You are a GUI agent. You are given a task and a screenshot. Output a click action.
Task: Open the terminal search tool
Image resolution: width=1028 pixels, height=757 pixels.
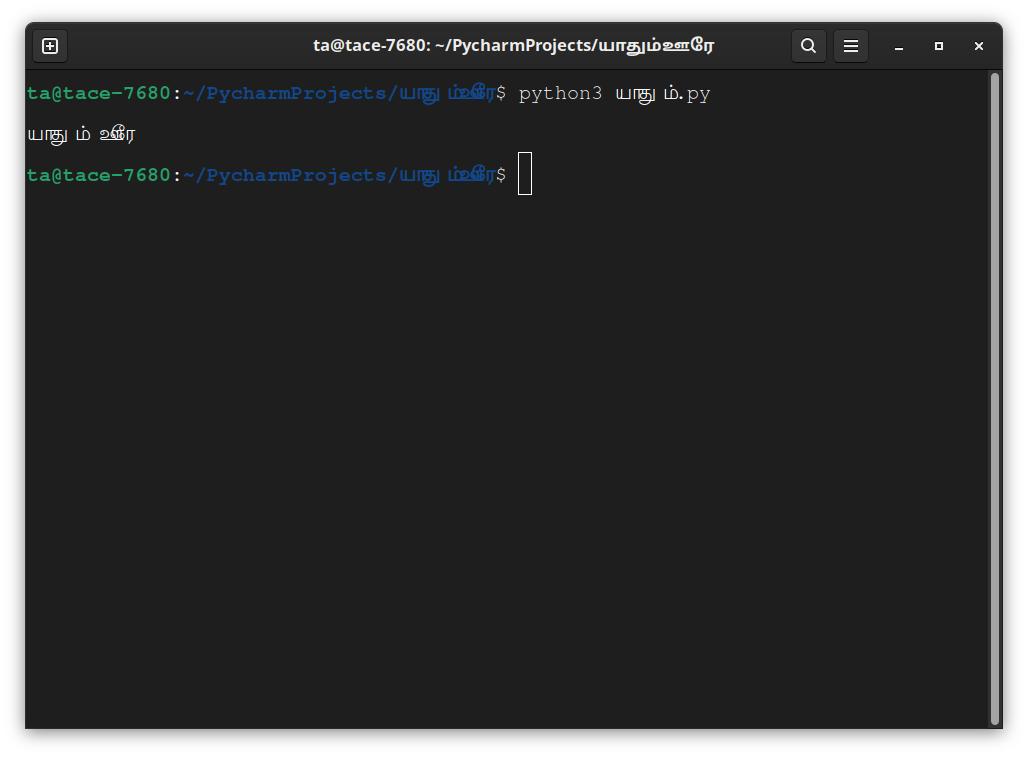tap(808, 46)
